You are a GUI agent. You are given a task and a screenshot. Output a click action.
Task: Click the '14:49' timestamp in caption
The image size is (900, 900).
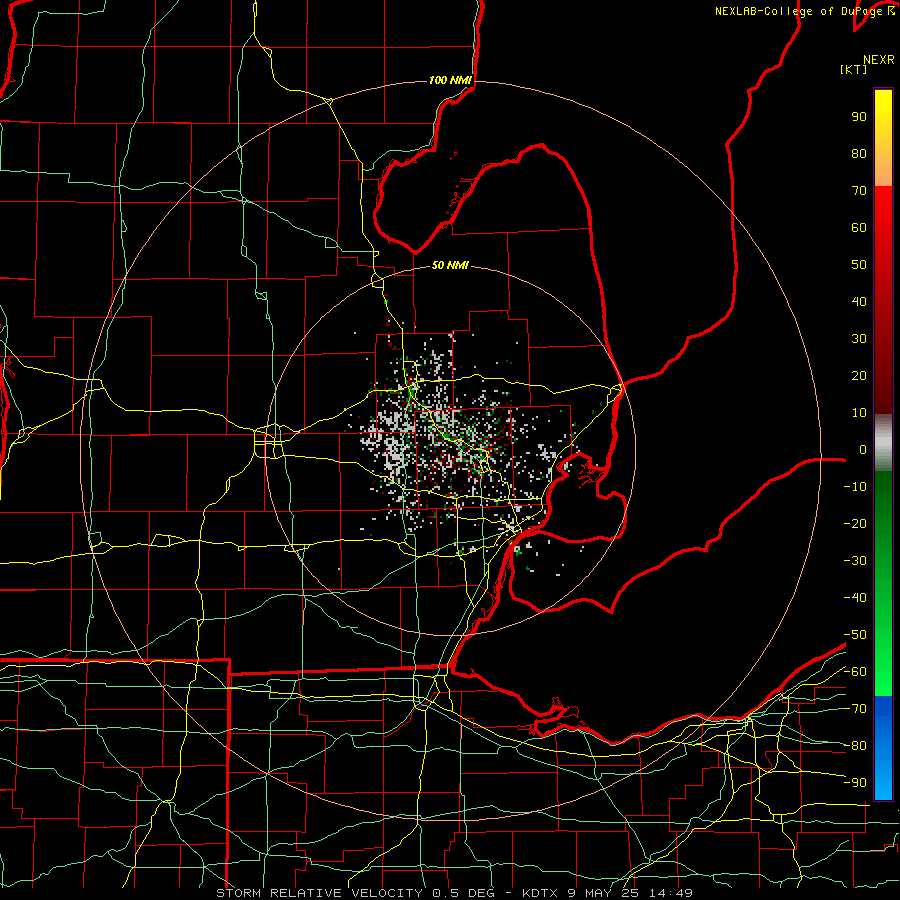tap(671, 893)
